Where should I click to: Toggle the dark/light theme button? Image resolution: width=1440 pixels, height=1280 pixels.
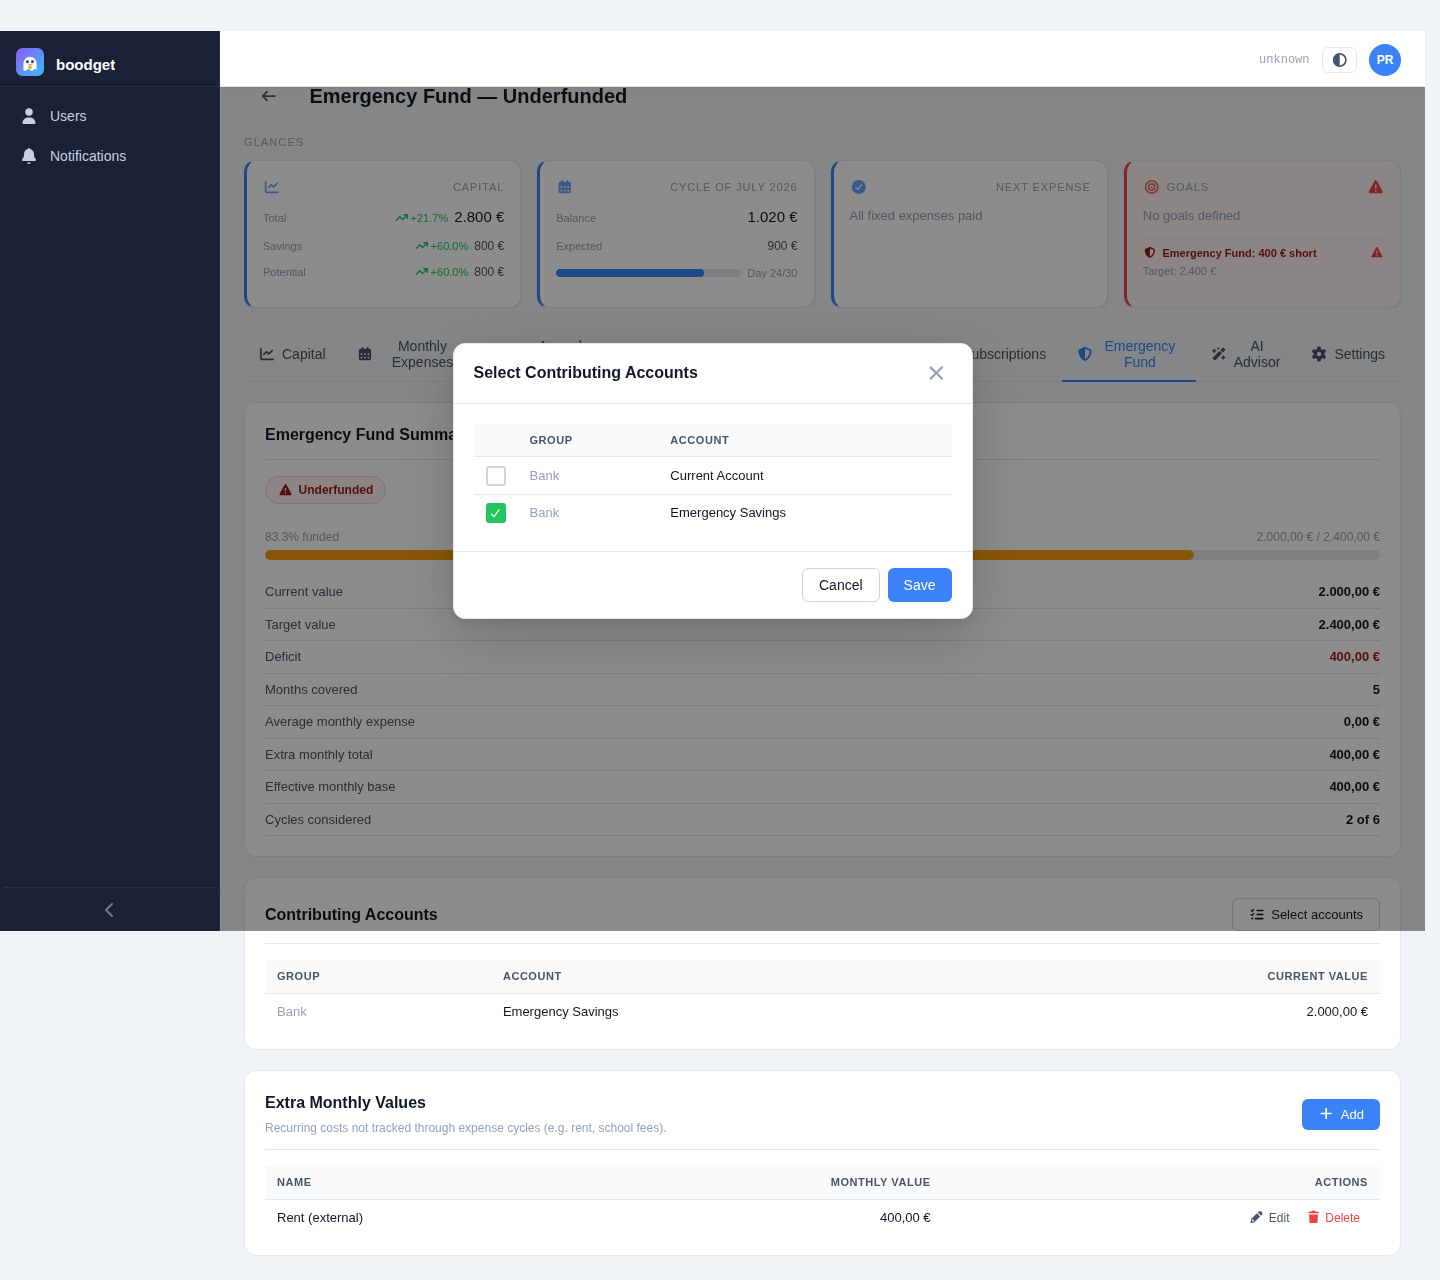coord(1339,60)
